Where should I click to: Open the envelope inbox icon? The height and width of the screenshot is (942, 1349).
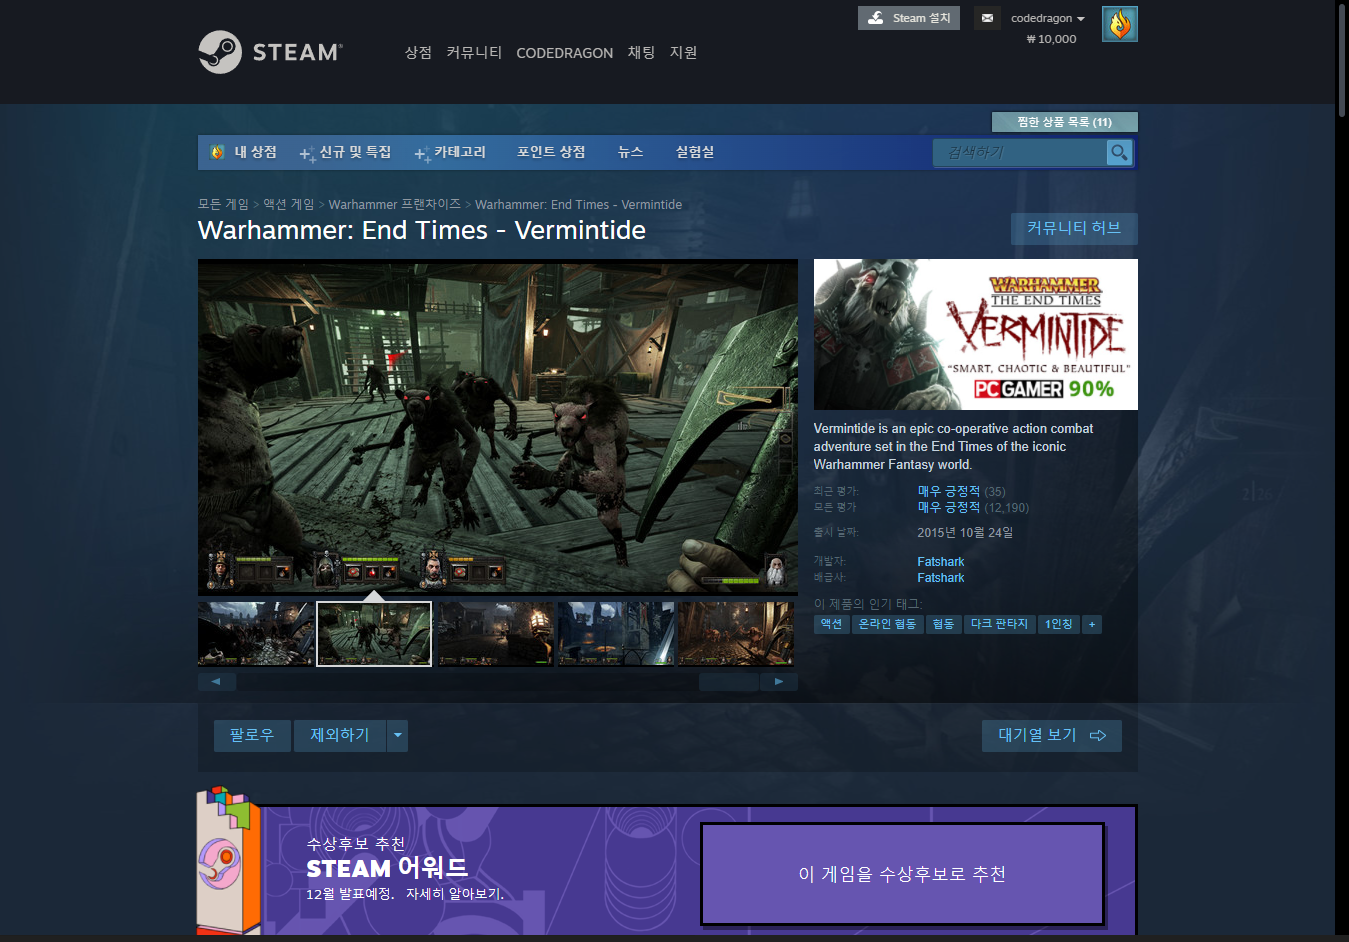[987, 18]
